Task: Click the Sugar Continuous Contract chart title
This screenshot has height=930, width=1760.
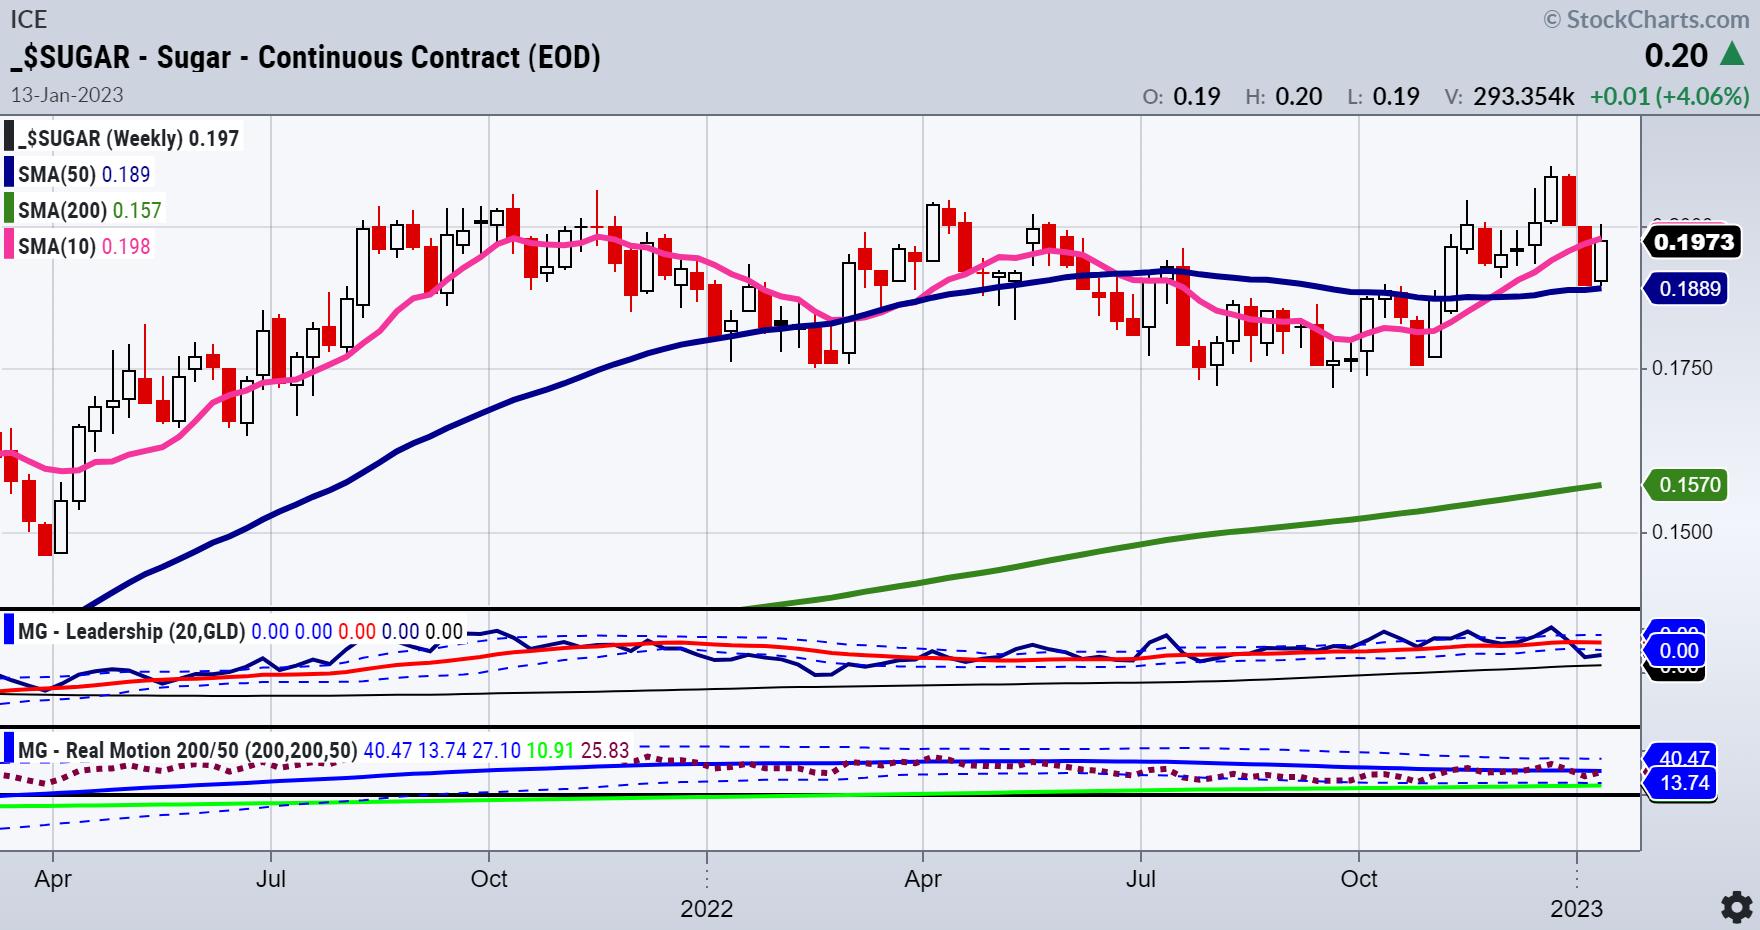Action: pos(305,57)
